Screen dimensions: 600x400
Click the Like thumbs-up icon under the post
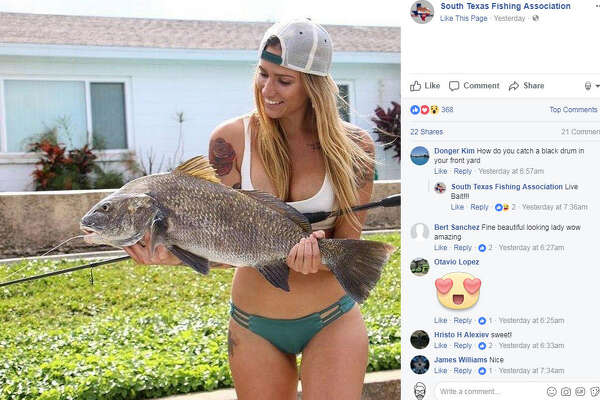tap(415, 86)
